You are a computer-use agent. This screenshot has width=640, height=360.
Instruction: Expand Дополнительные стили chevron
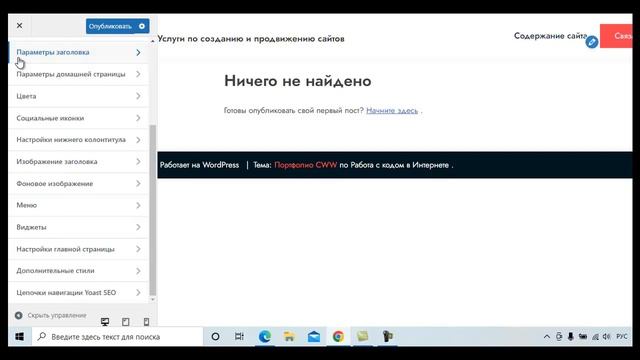(138, 271)
